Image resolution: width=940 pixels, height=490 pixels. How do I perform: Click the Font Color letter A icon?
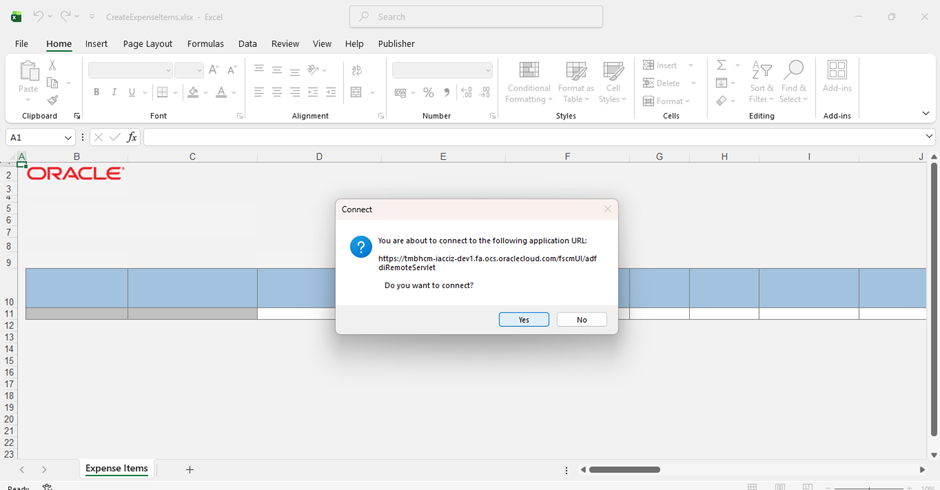point(221,92)
